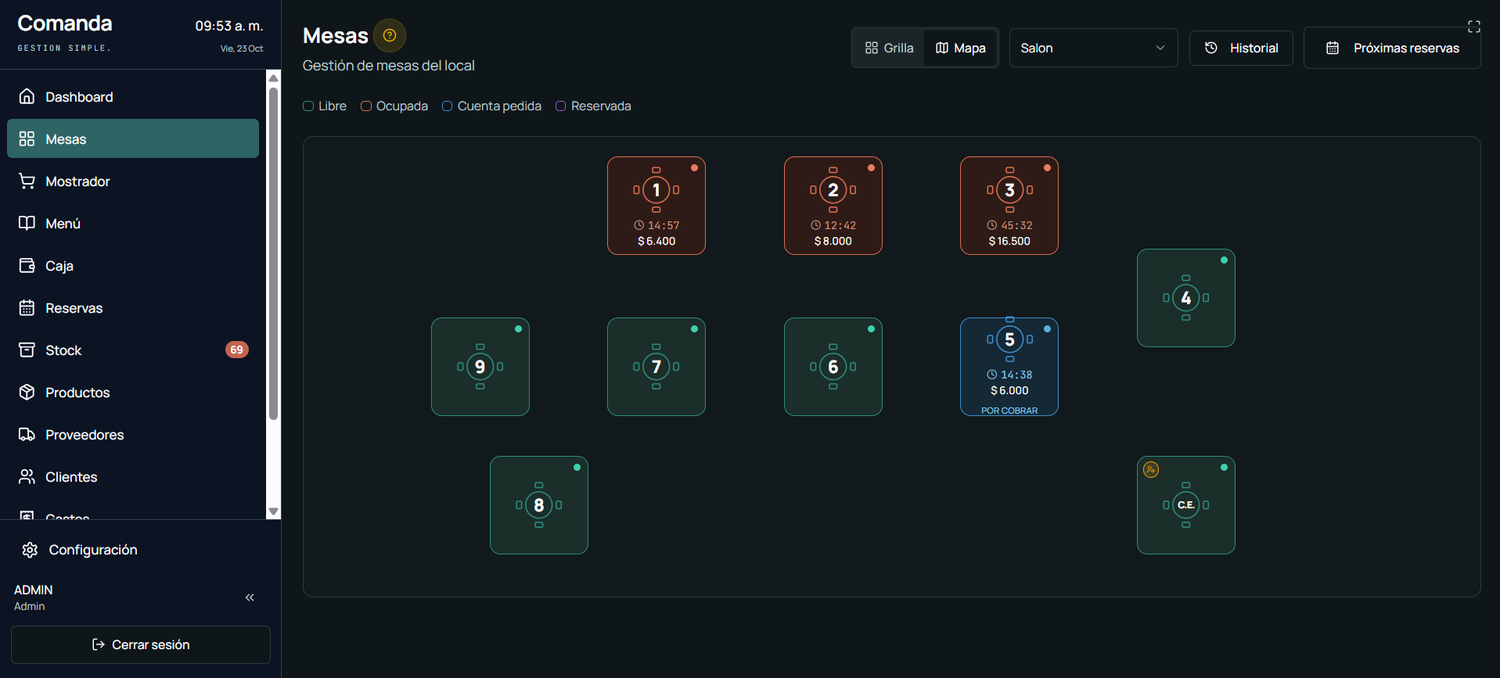The width and height of the screenshot is (1500, 678).
Task: Click the badge icon on C.E. table
Action: tap(1151, 469)
